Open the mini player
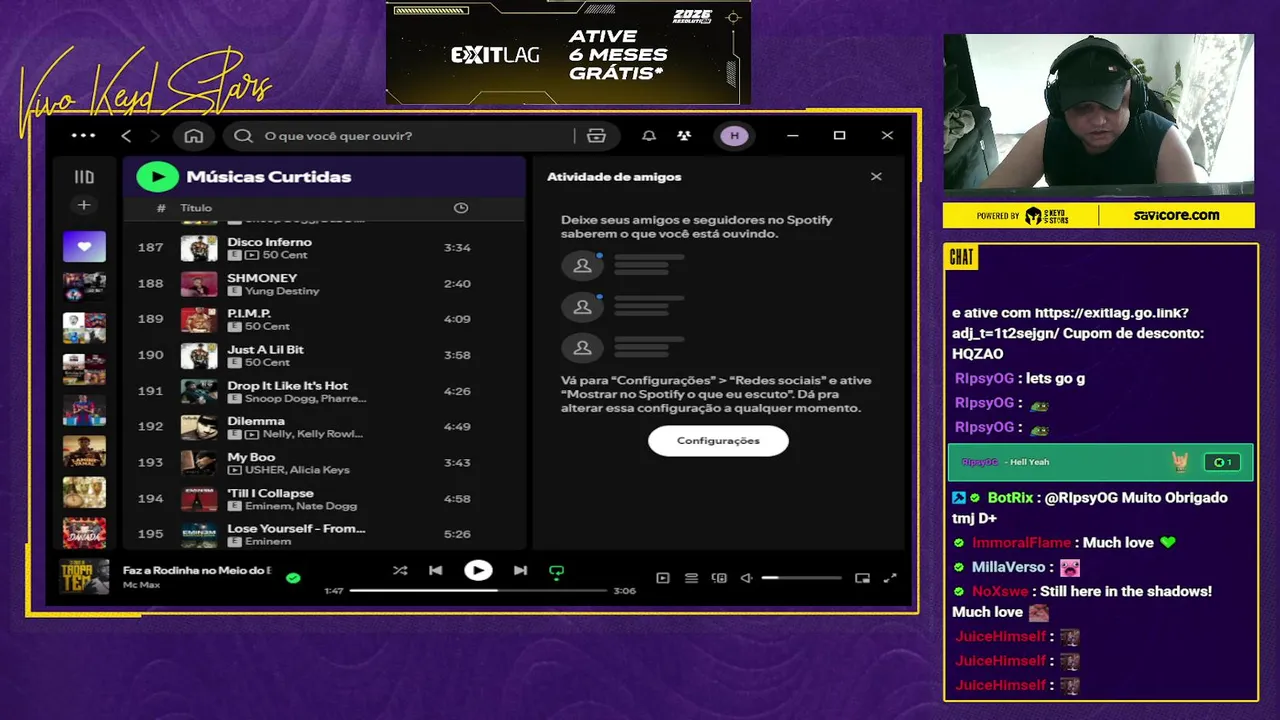Image resolution: width=1280 pixels, height=720 pixels. pyautogui.click(x=862, y=578)
